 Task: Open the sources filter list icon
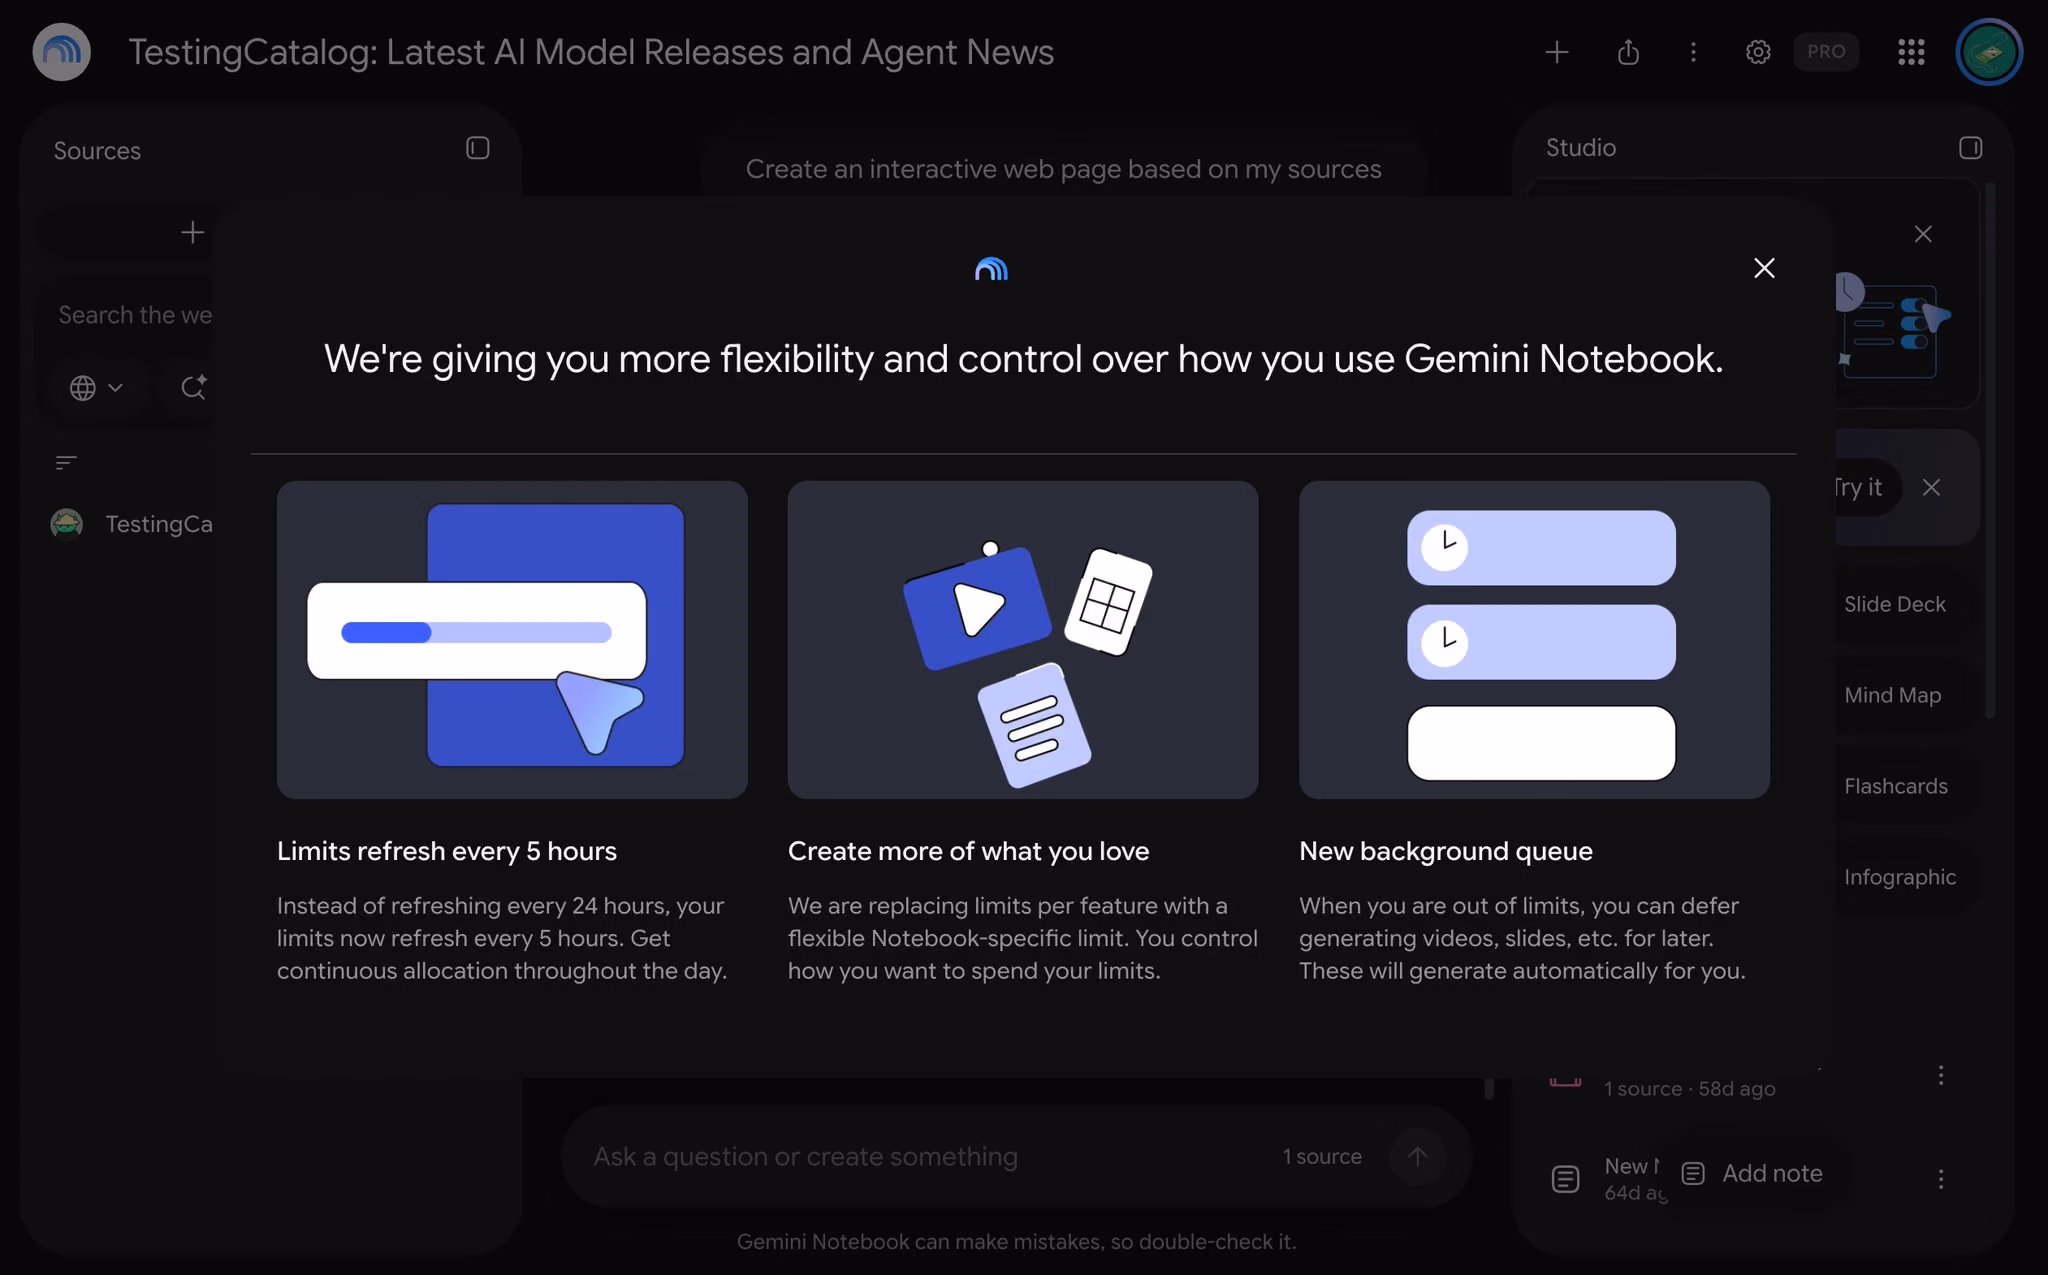(66, 462)
